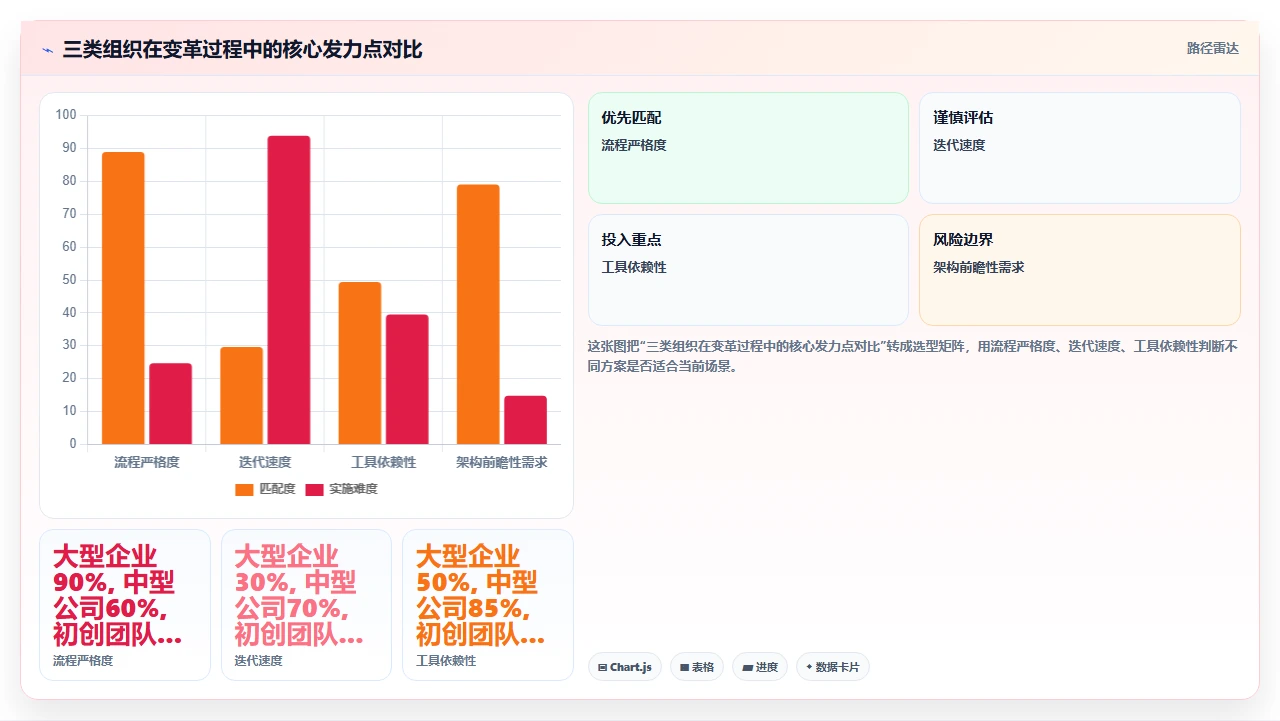Click the Chart.js tag icon
This screenshot has width=1280, height=721.
602,667
